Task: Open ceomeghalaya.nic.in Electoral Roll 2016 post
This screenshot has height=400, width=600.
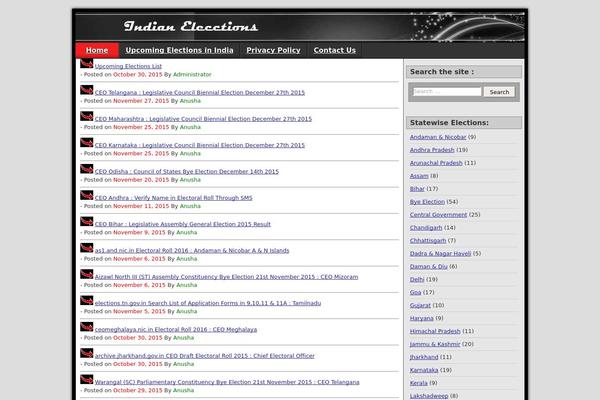Action: (x=176, y=330)
